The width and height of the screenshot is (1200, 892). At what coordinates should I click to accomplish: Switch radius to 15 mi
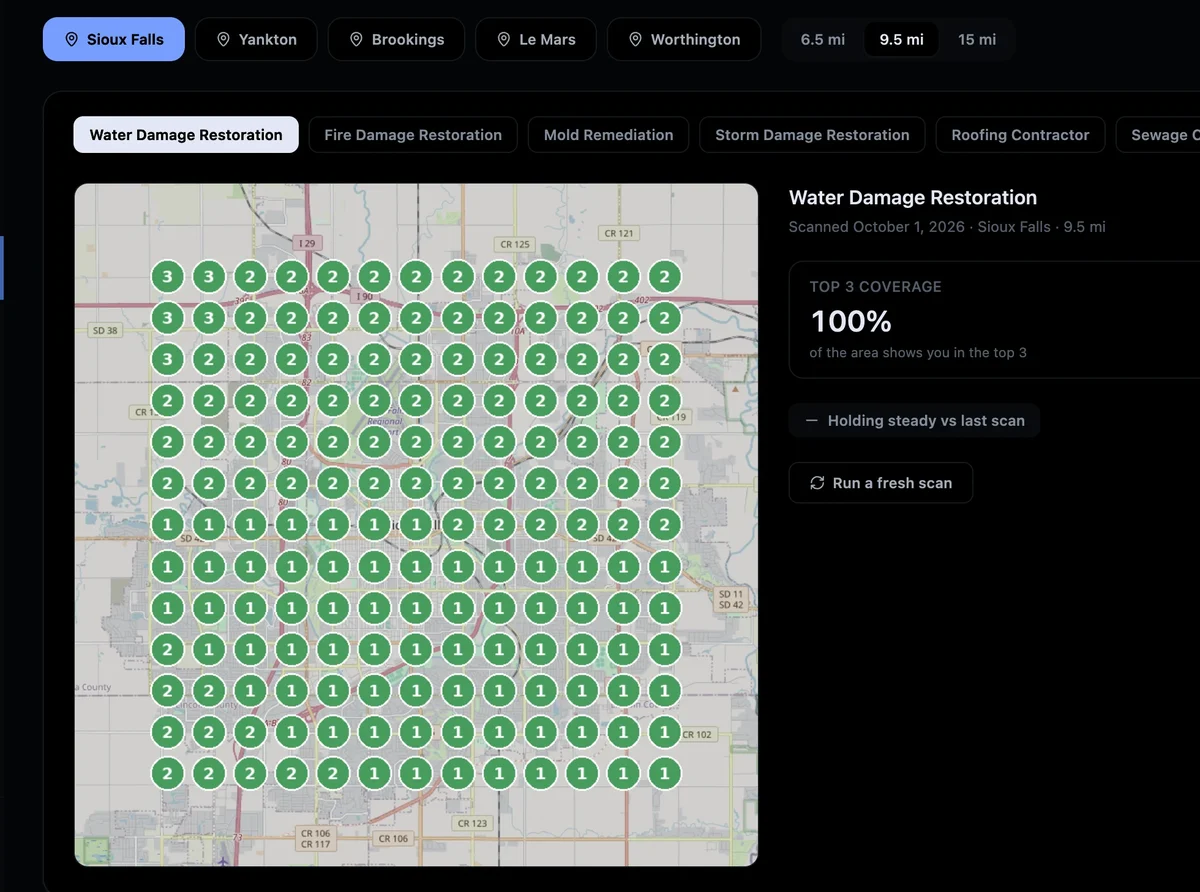click(x=977, y=39)
